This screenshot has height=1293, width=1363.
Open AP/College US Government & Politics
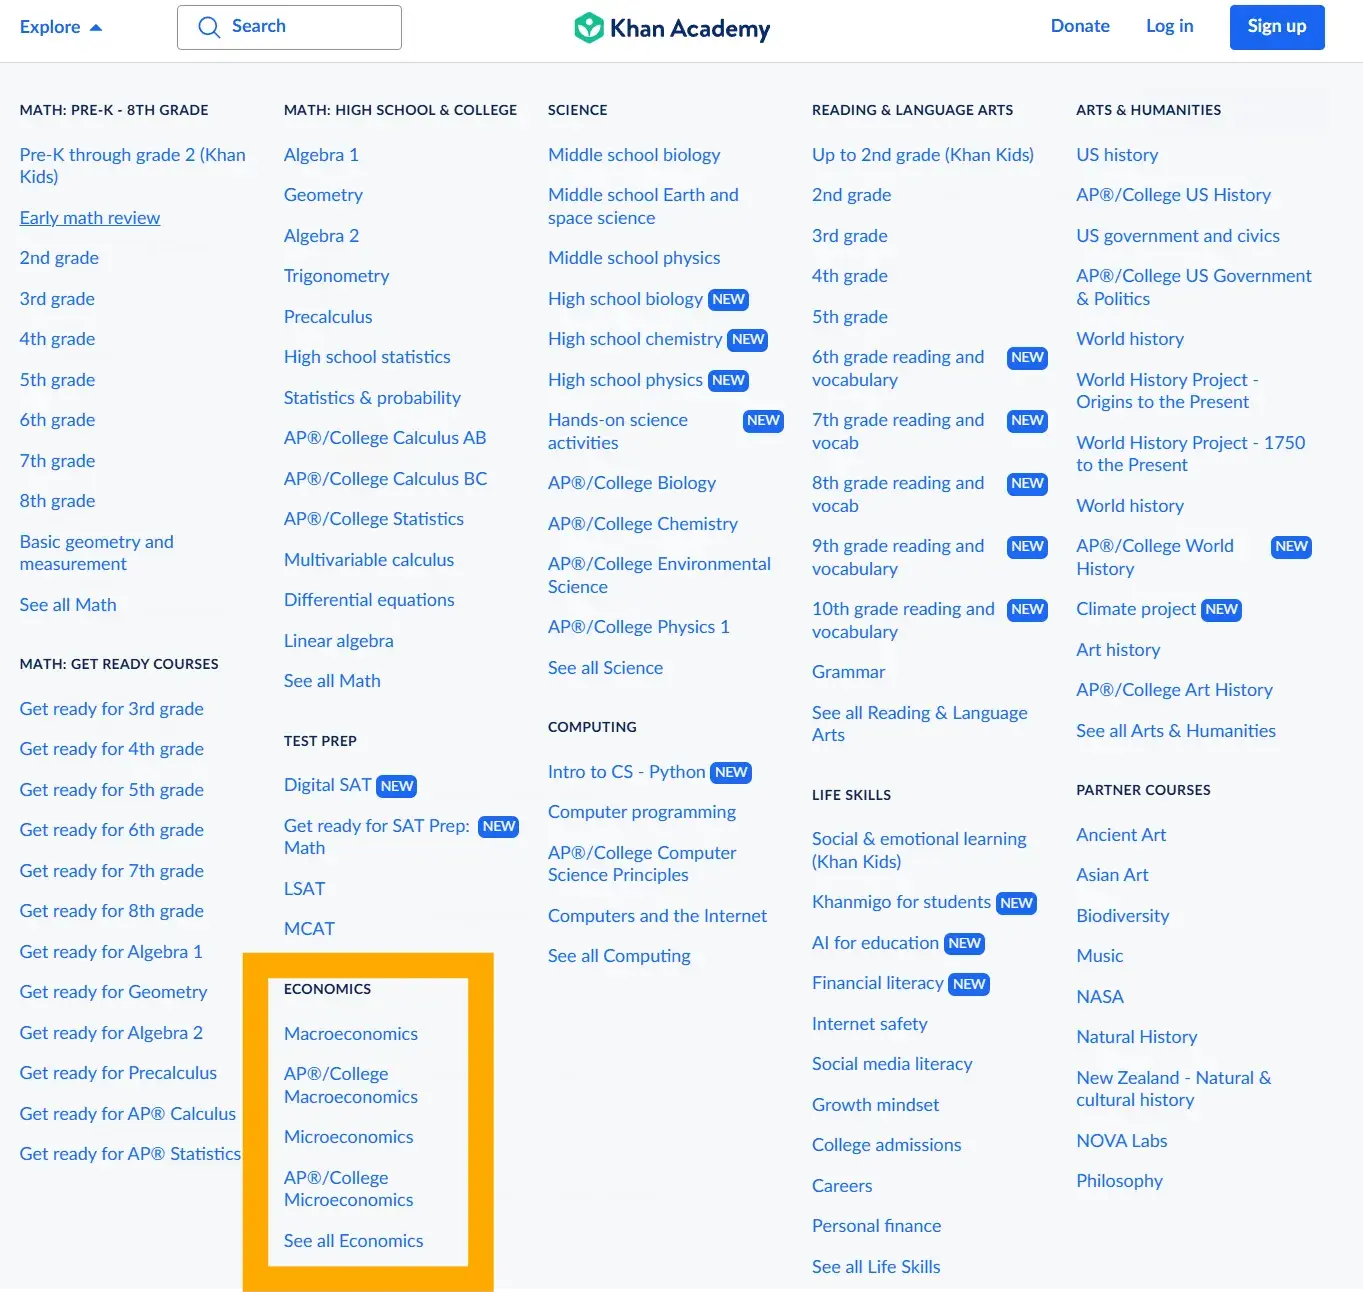click(1193, 287)
